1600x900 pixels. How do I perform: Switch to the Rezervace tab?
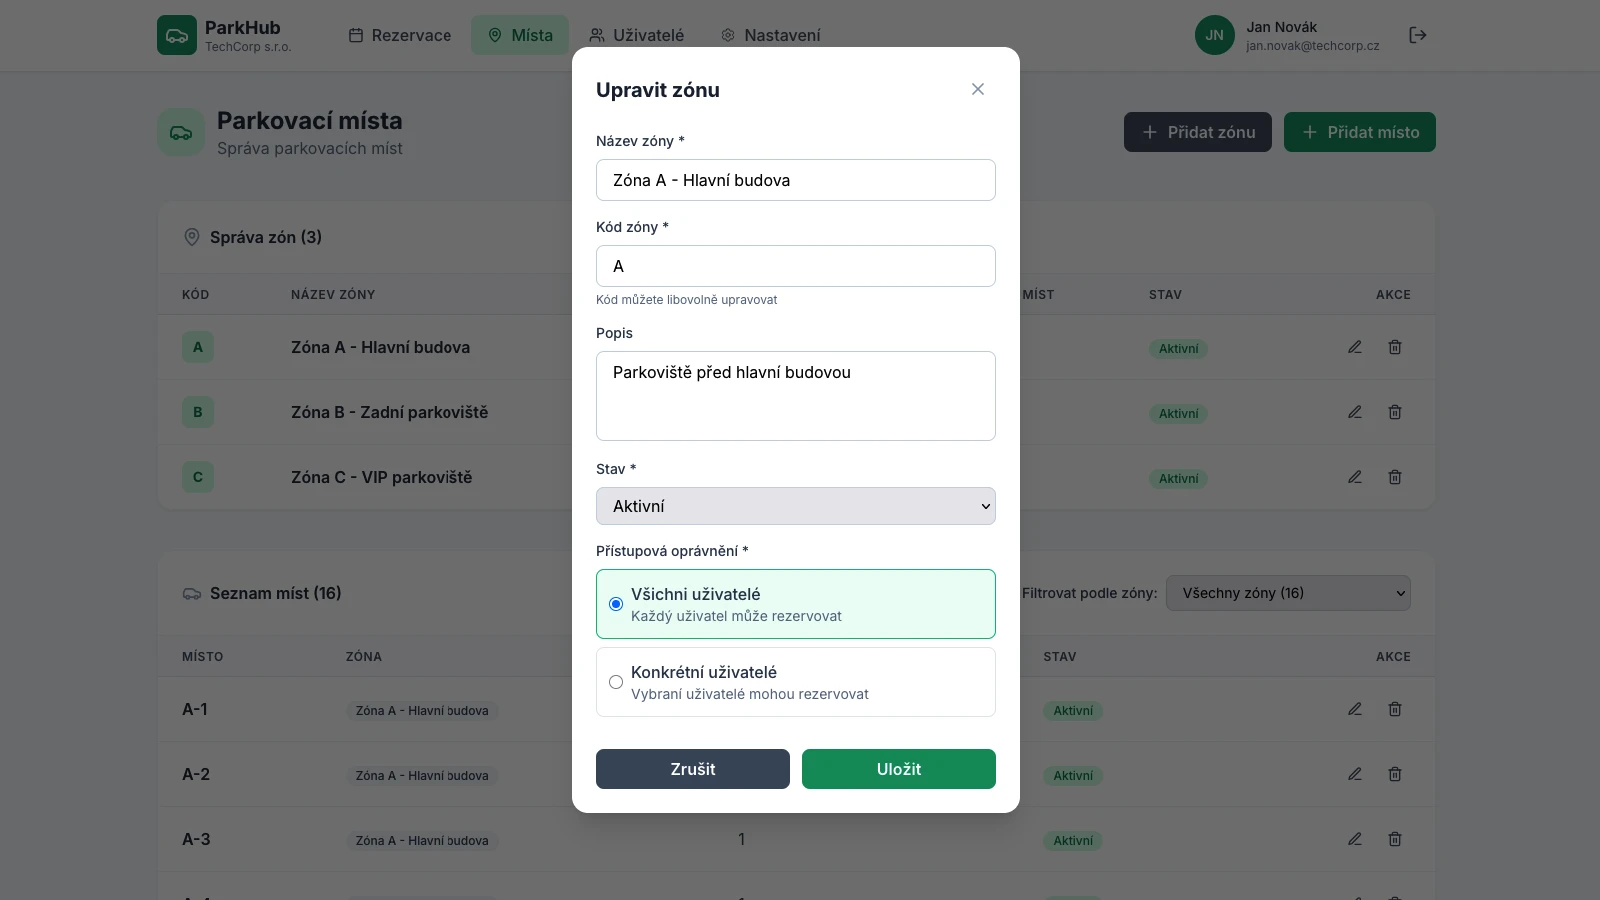(399, 35)
